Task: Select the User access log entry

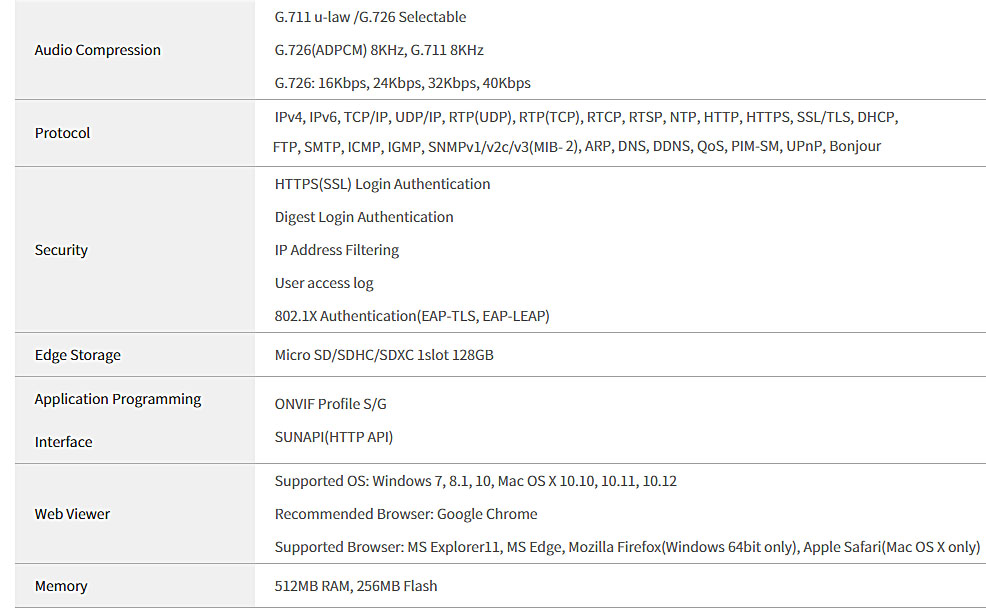Action: pyautogui.click(x=324, y=284)
